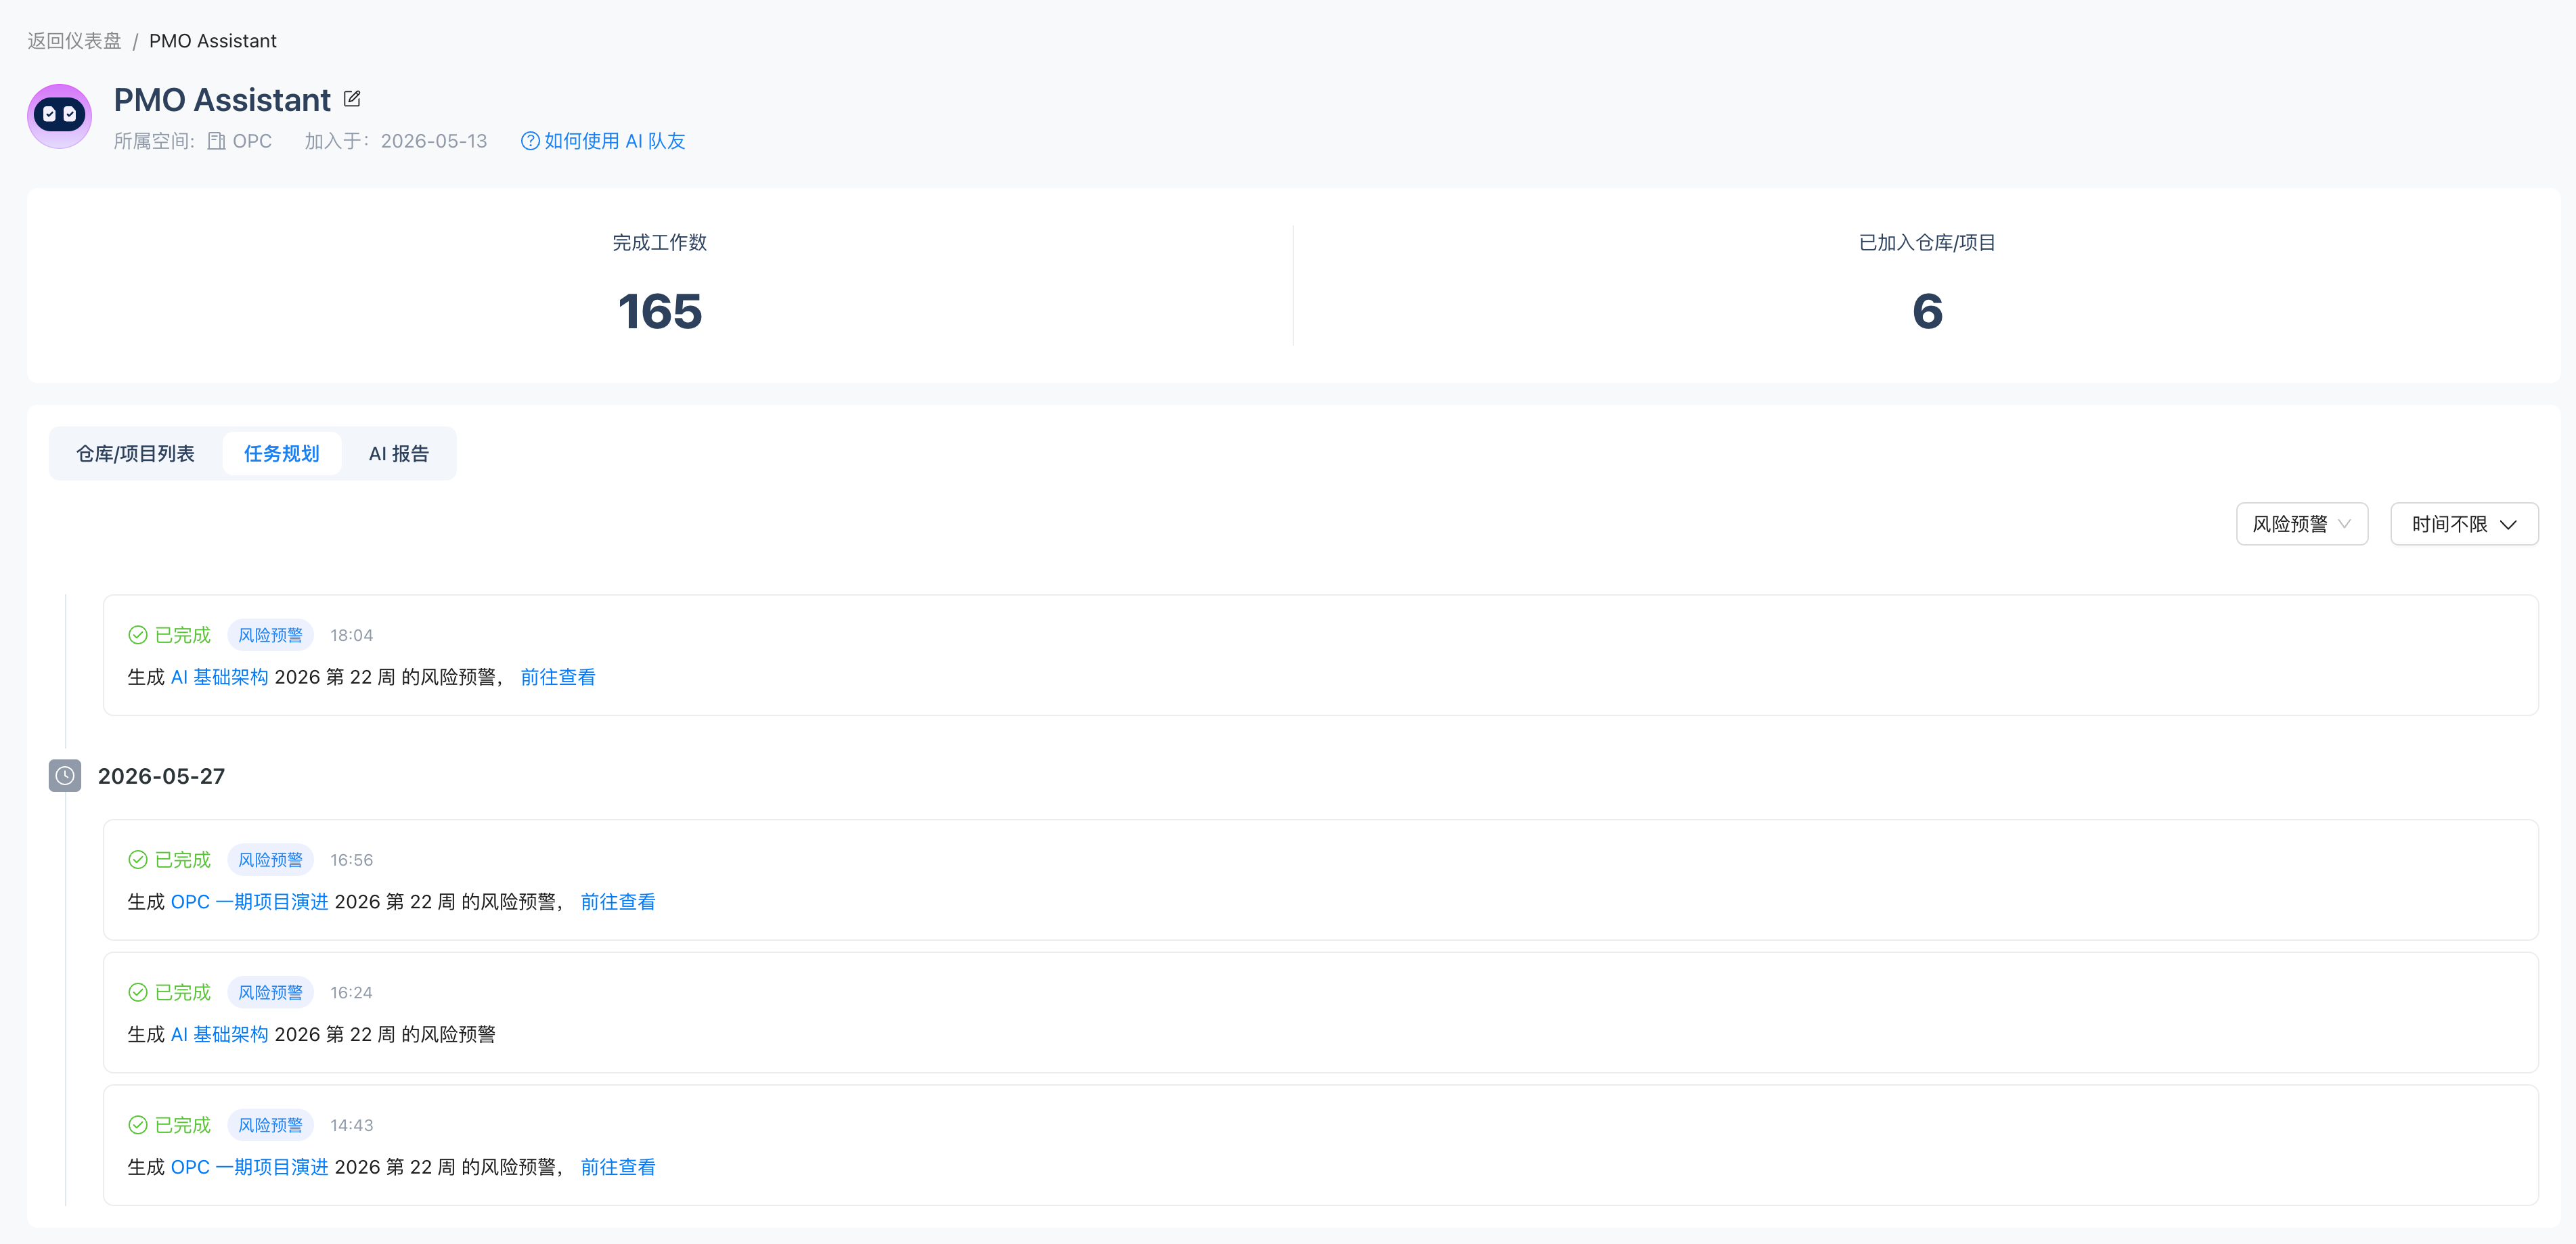Click the green completed checkmark on 16:56 task
Screen dimensions: 2576x1244
click(x=138, y=860)
